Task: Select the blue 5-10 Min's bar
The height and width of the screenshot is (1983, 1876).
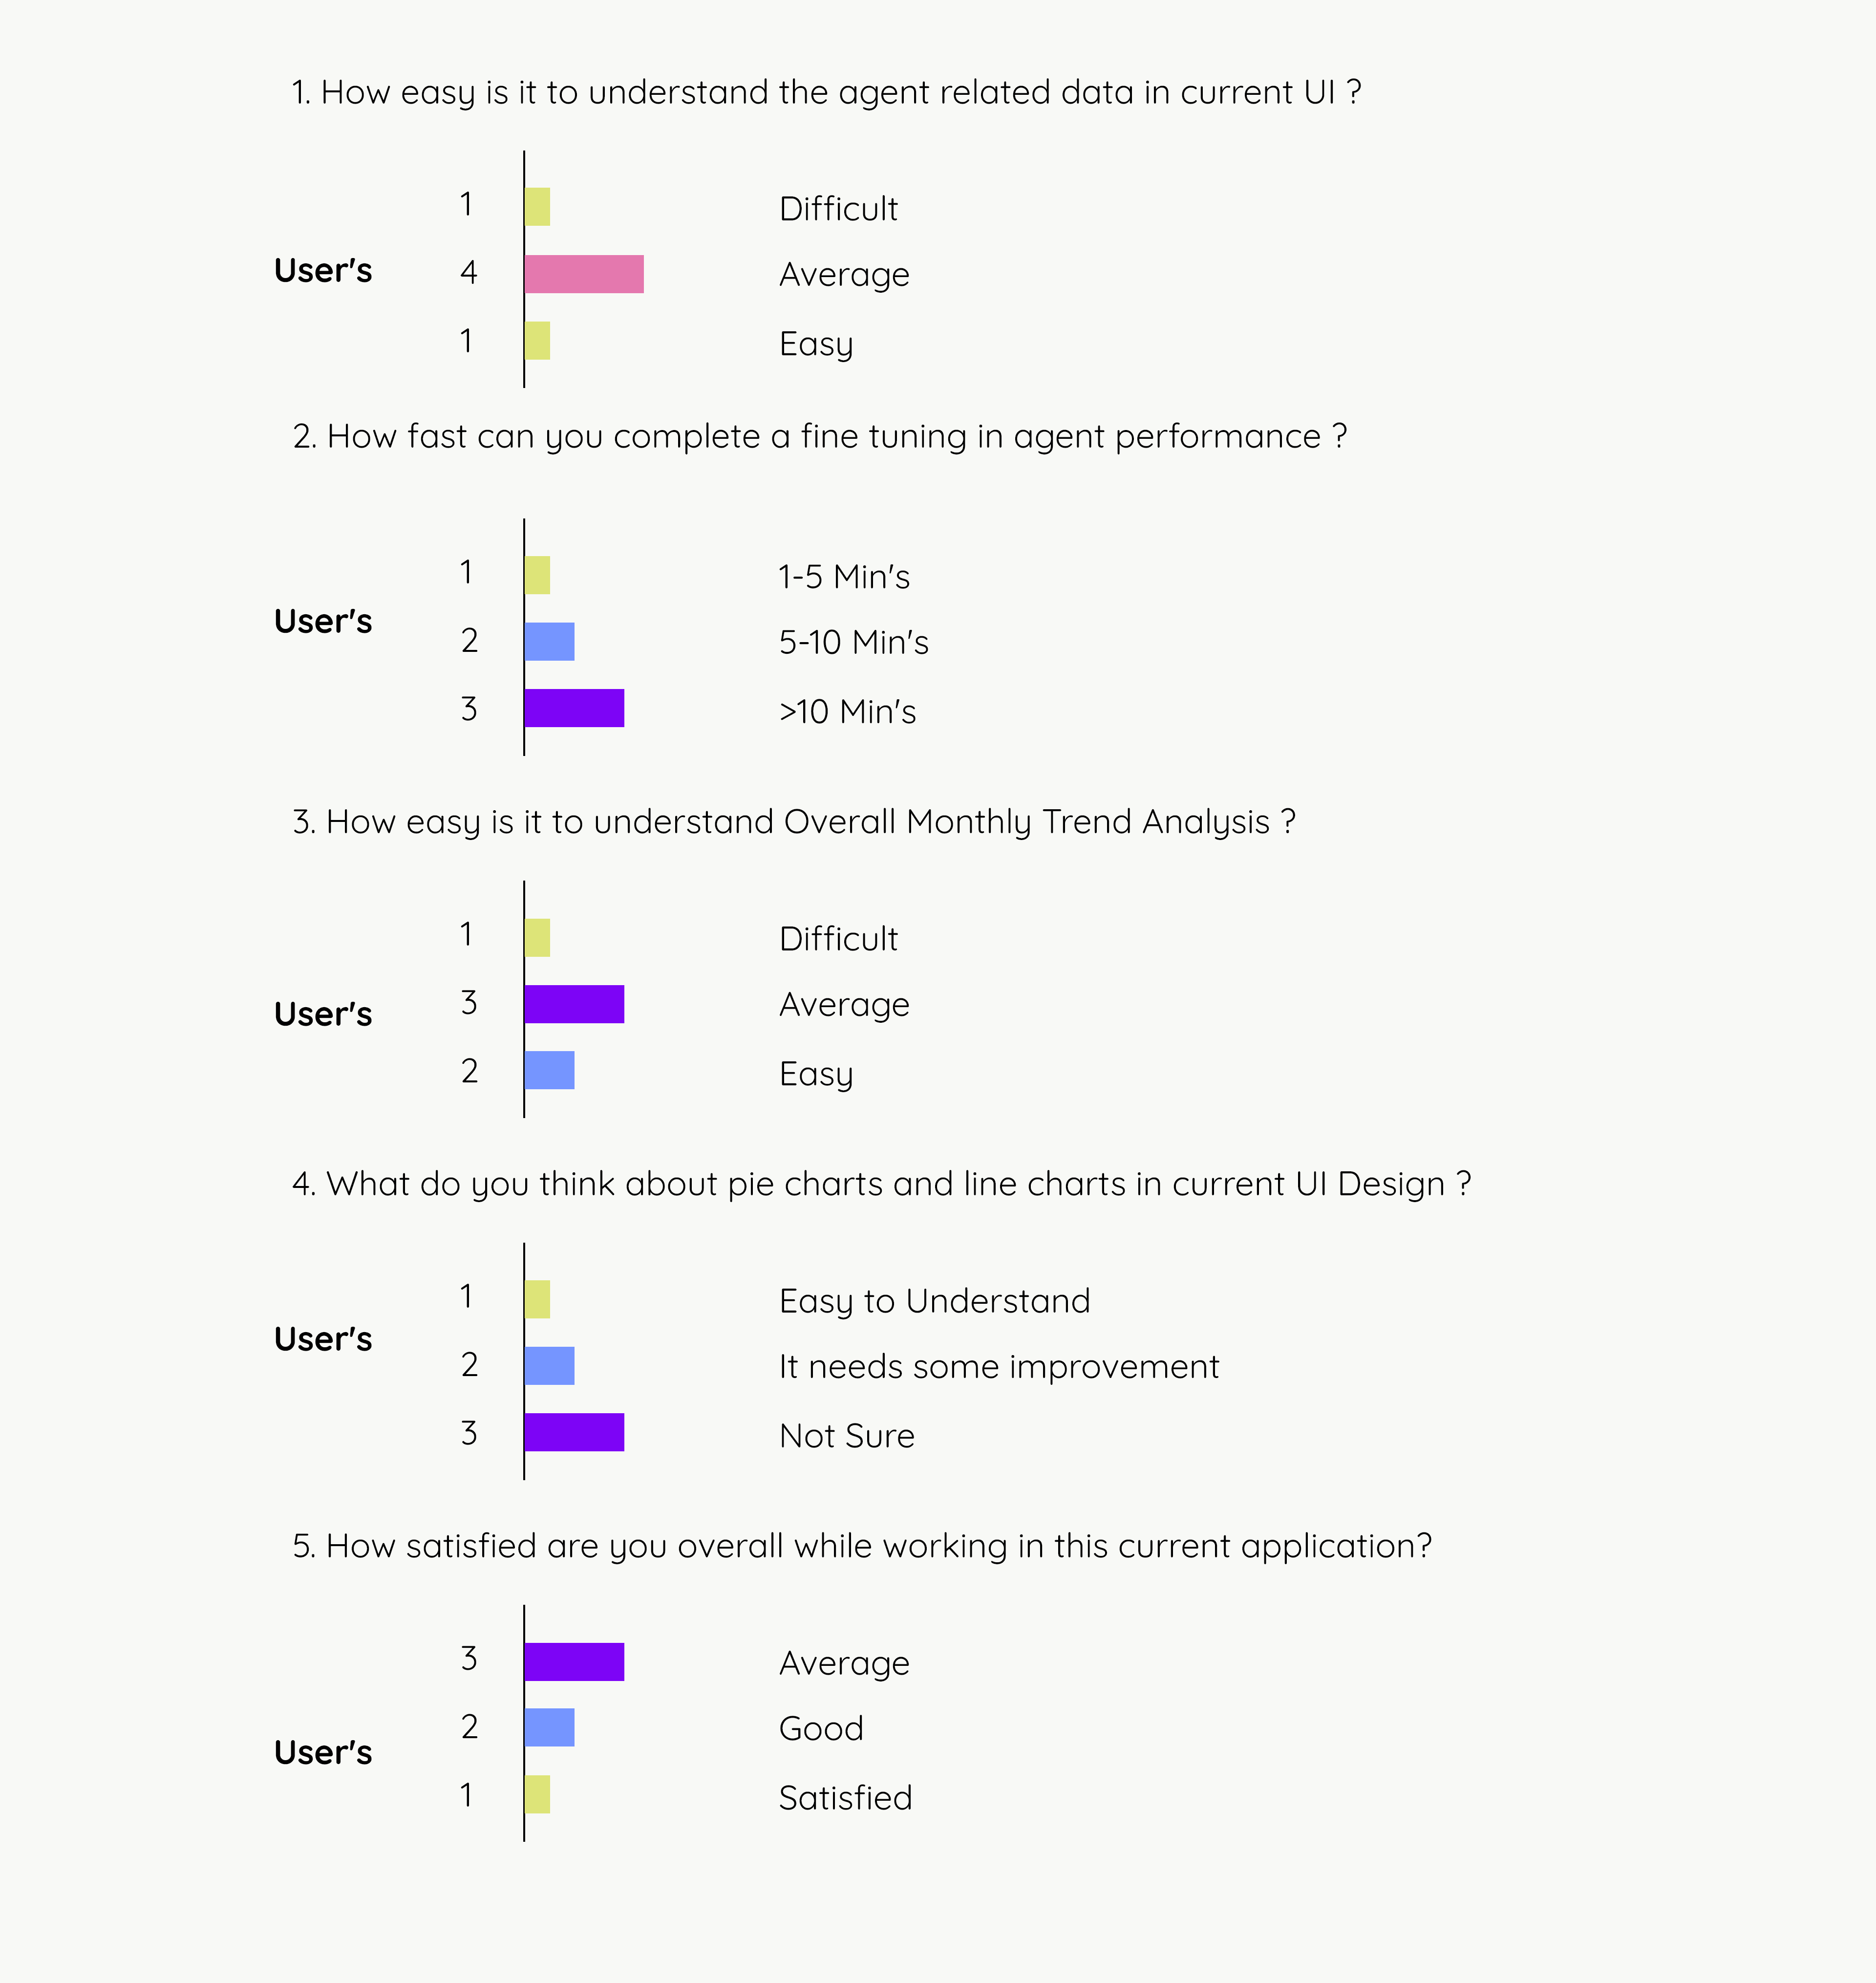Action: click(549, 642)
